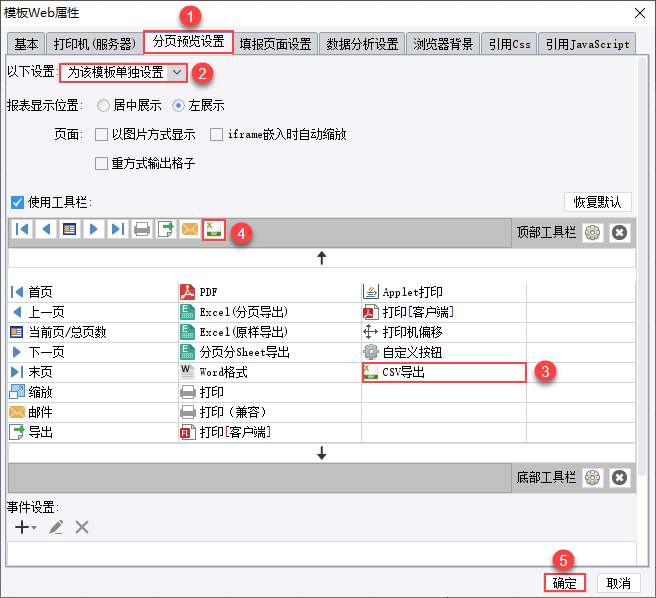
Task: Select the 居中展示 radio button
Action: pyautogui.click(x=103, y=105)
